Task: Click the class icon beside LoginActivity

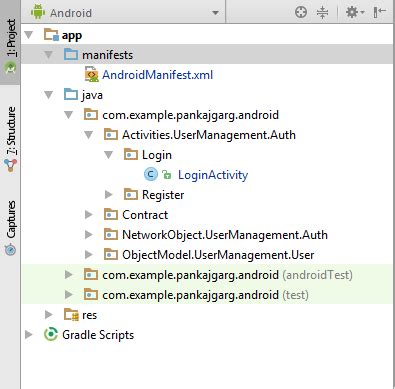Action: coord(151,174)
